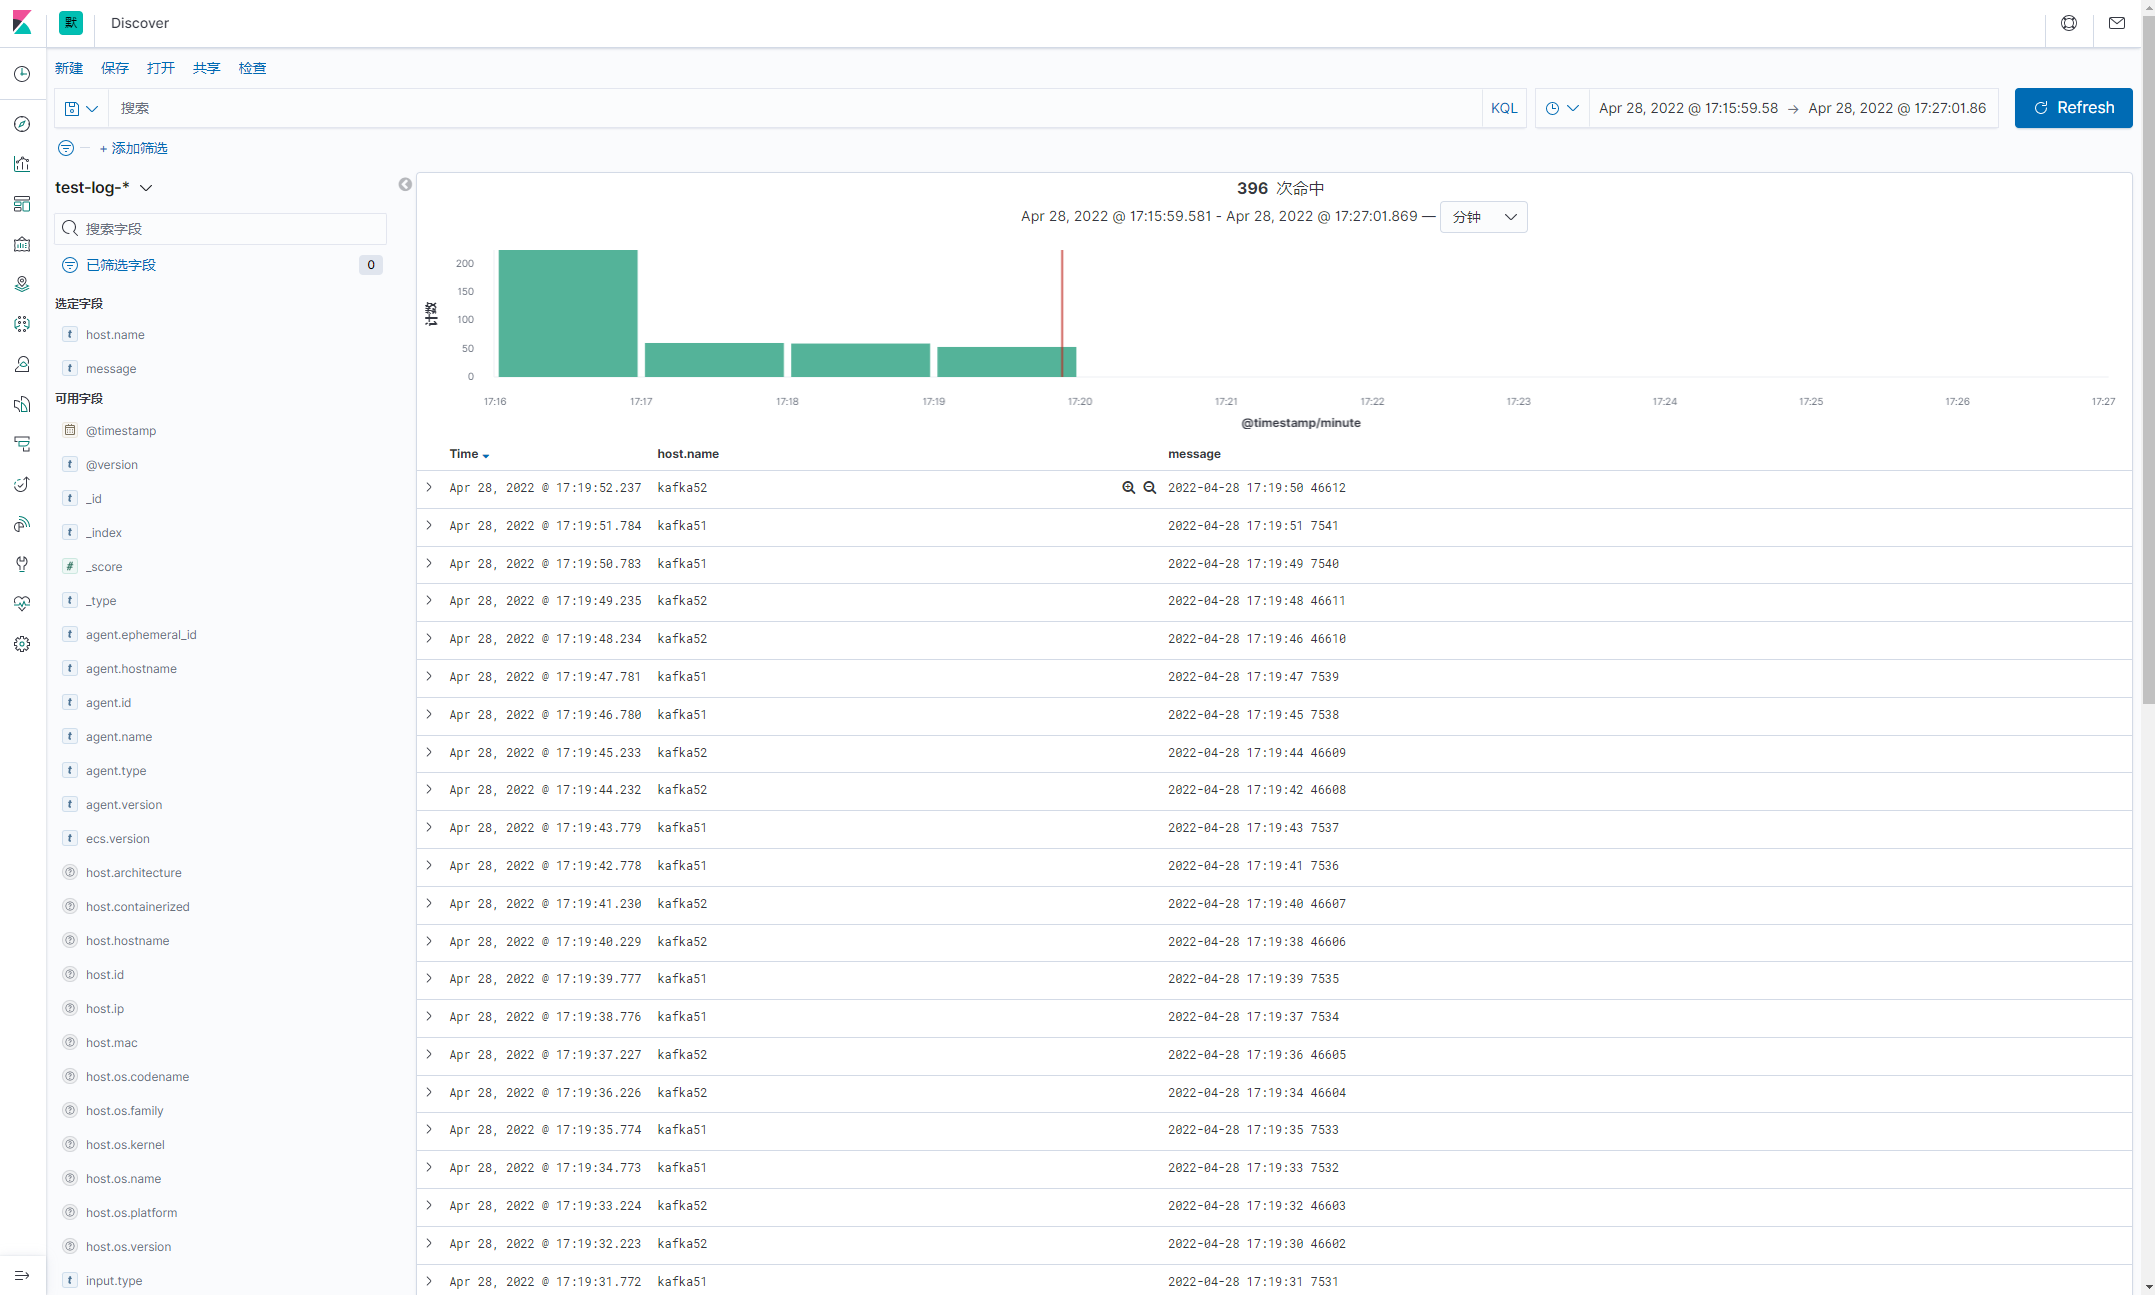
Task: Open the mail newsfeed icon
Action: click(x=2116, y=23)
